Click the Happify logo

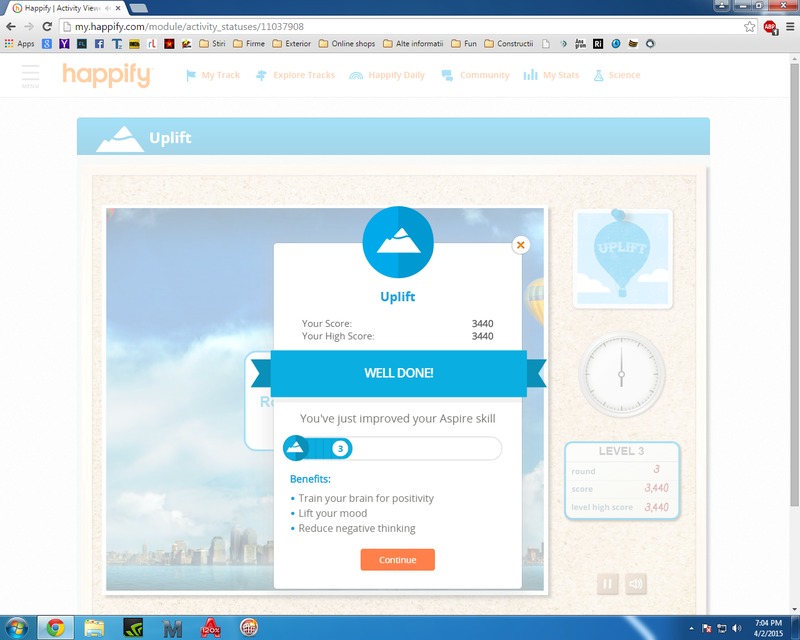[107, 75]
